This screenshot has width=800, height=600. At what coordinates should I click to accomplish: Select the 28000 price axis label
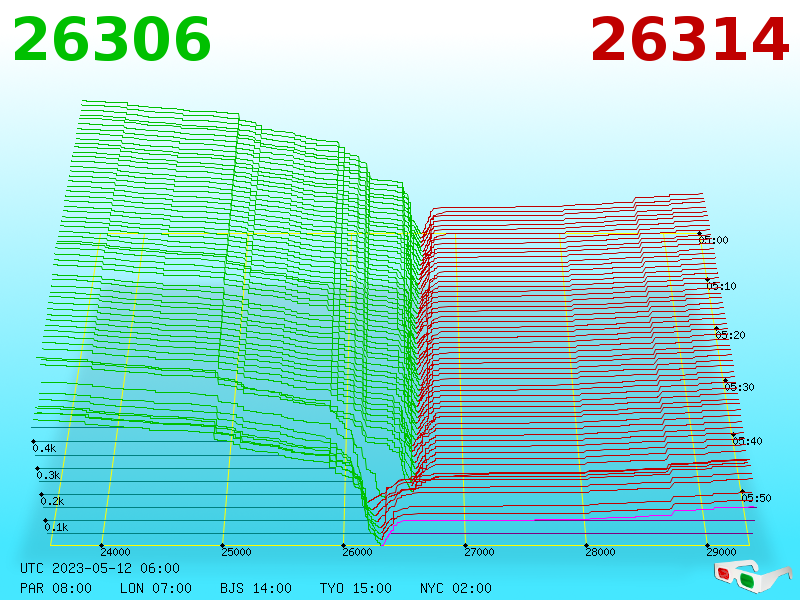pos(600,552)
